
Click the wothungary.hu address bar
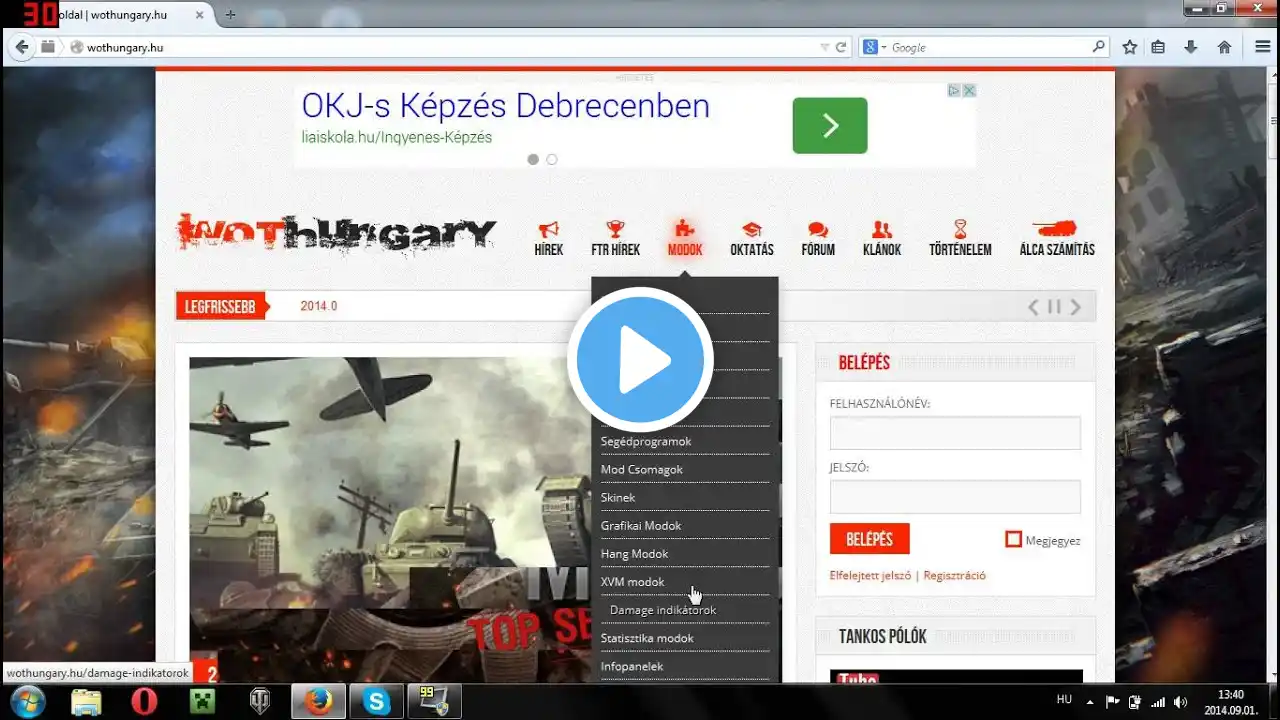(450, 47)
